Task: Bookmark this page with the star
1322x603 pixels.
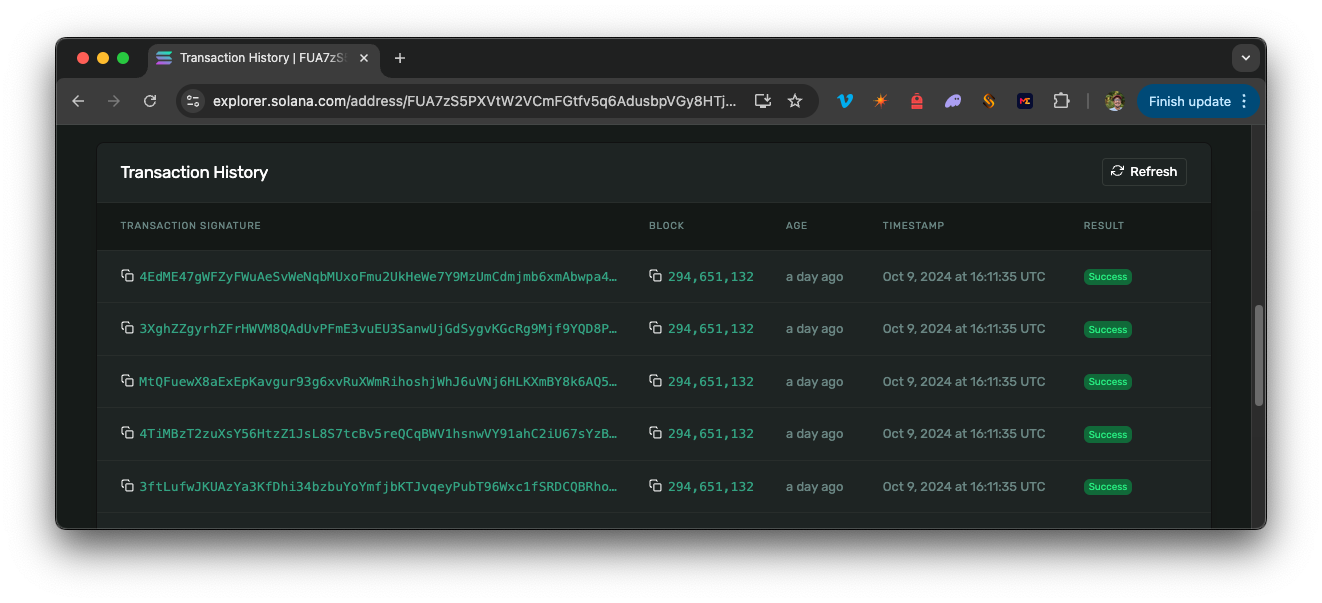Action: pos(795,101)
